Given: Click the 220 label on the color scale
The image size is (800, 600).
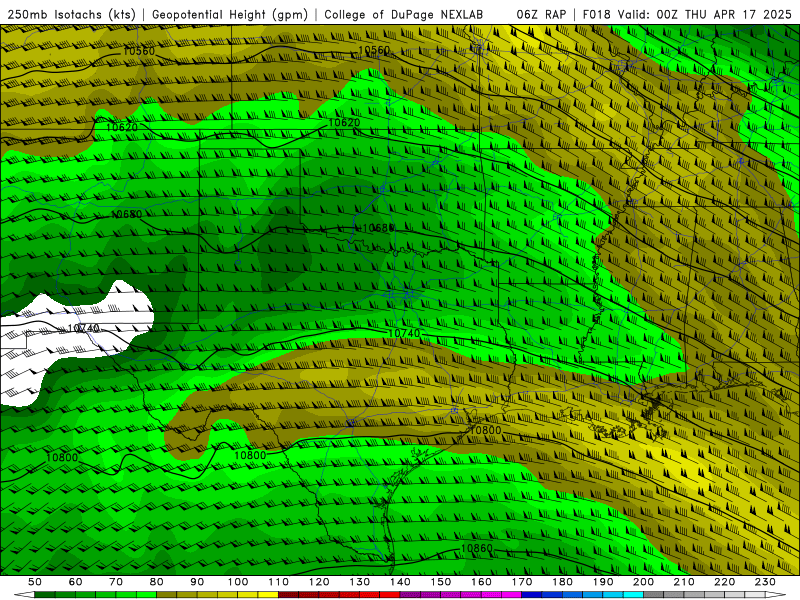Looking at the screenshot, I should click(724, 582).
